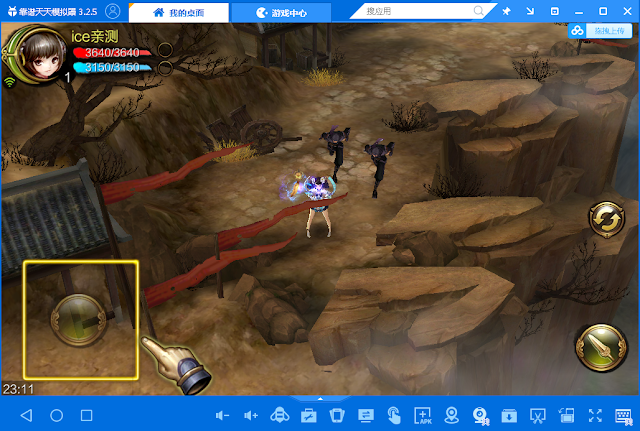Install an APK with the APK icon
640x431 pixels.
pyautogui.click(x=423, y=415)
